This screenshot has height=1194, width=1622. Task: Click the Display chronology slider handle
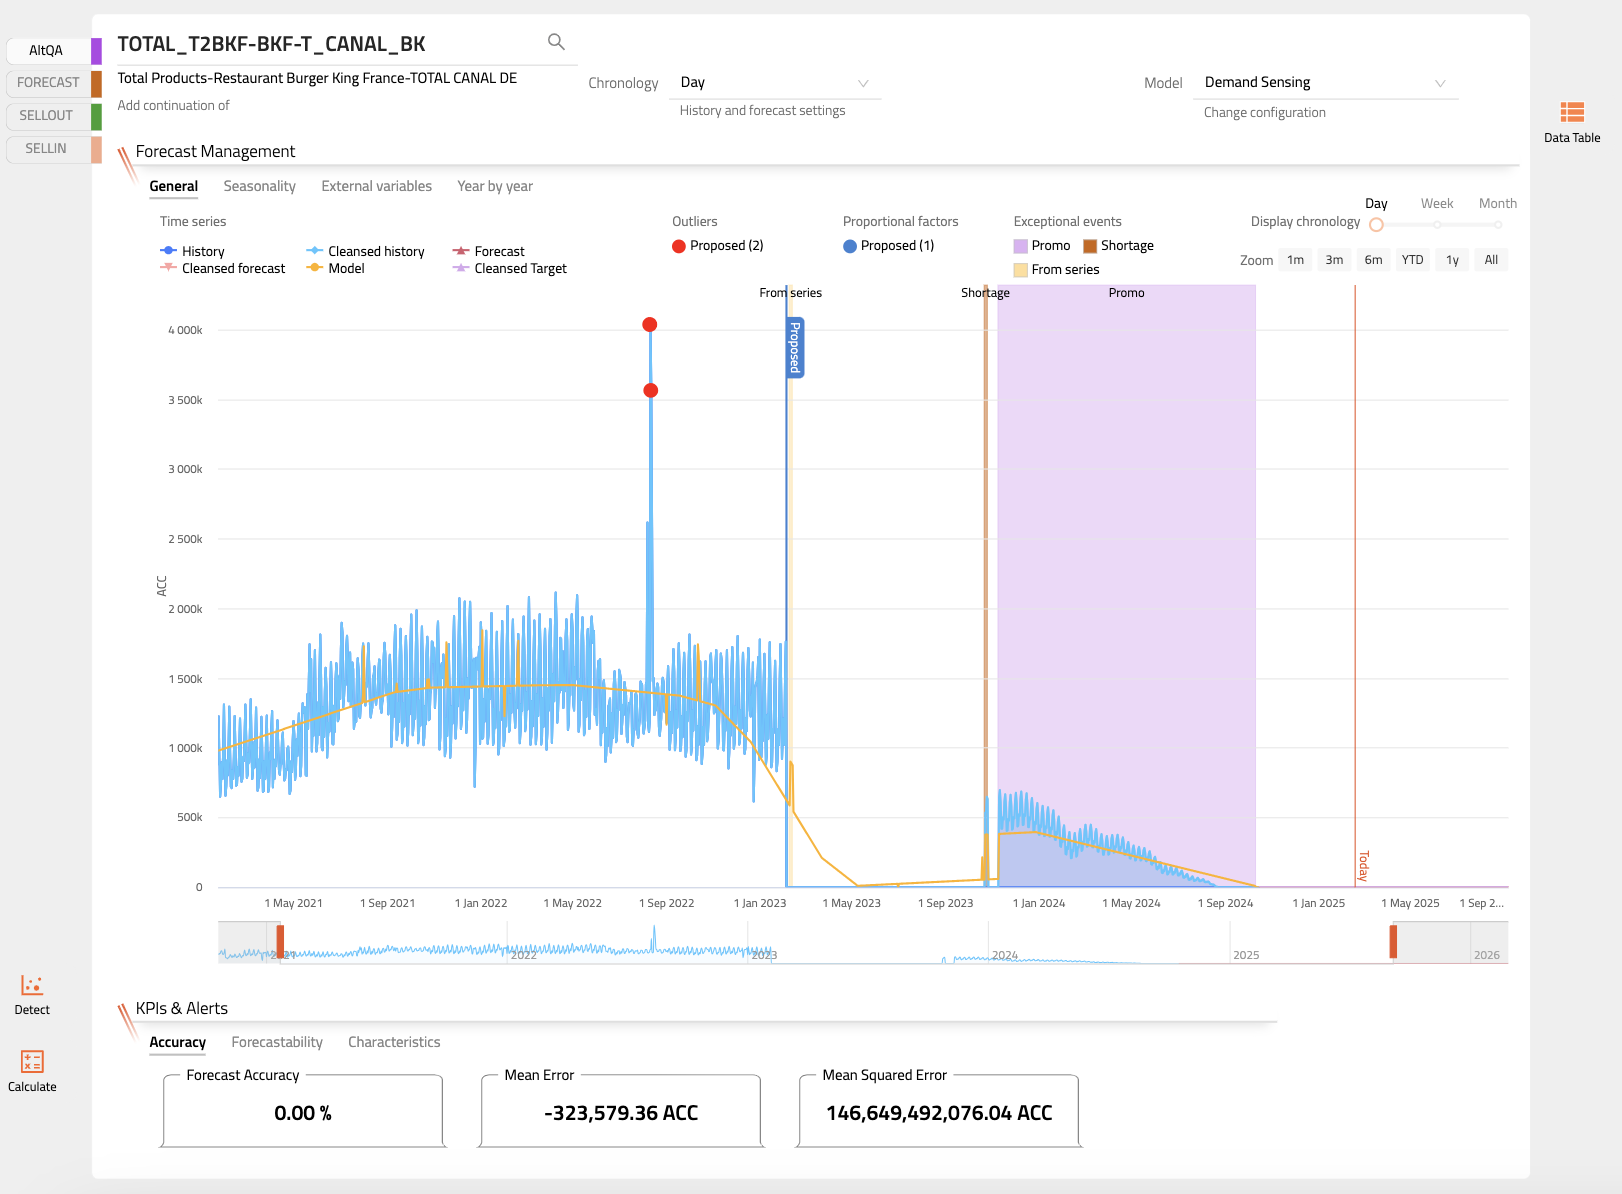pos(1376,225)
